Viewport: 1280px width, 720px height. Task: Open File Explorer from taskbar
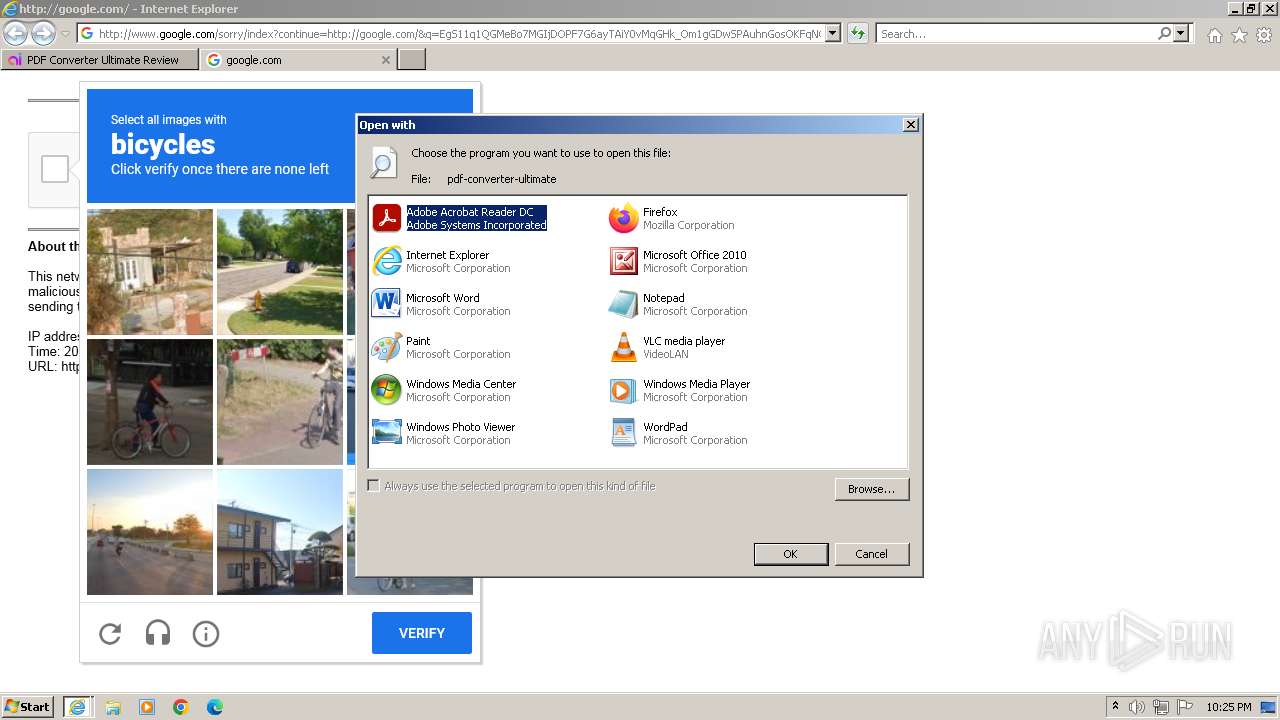[x=113, y=707]
